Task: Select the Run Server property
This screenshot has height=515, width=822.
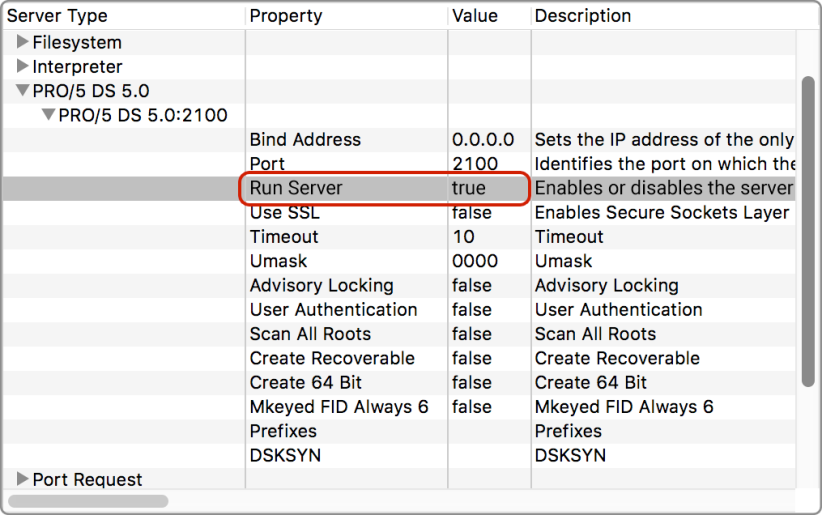Action: [x=296, y=188]
